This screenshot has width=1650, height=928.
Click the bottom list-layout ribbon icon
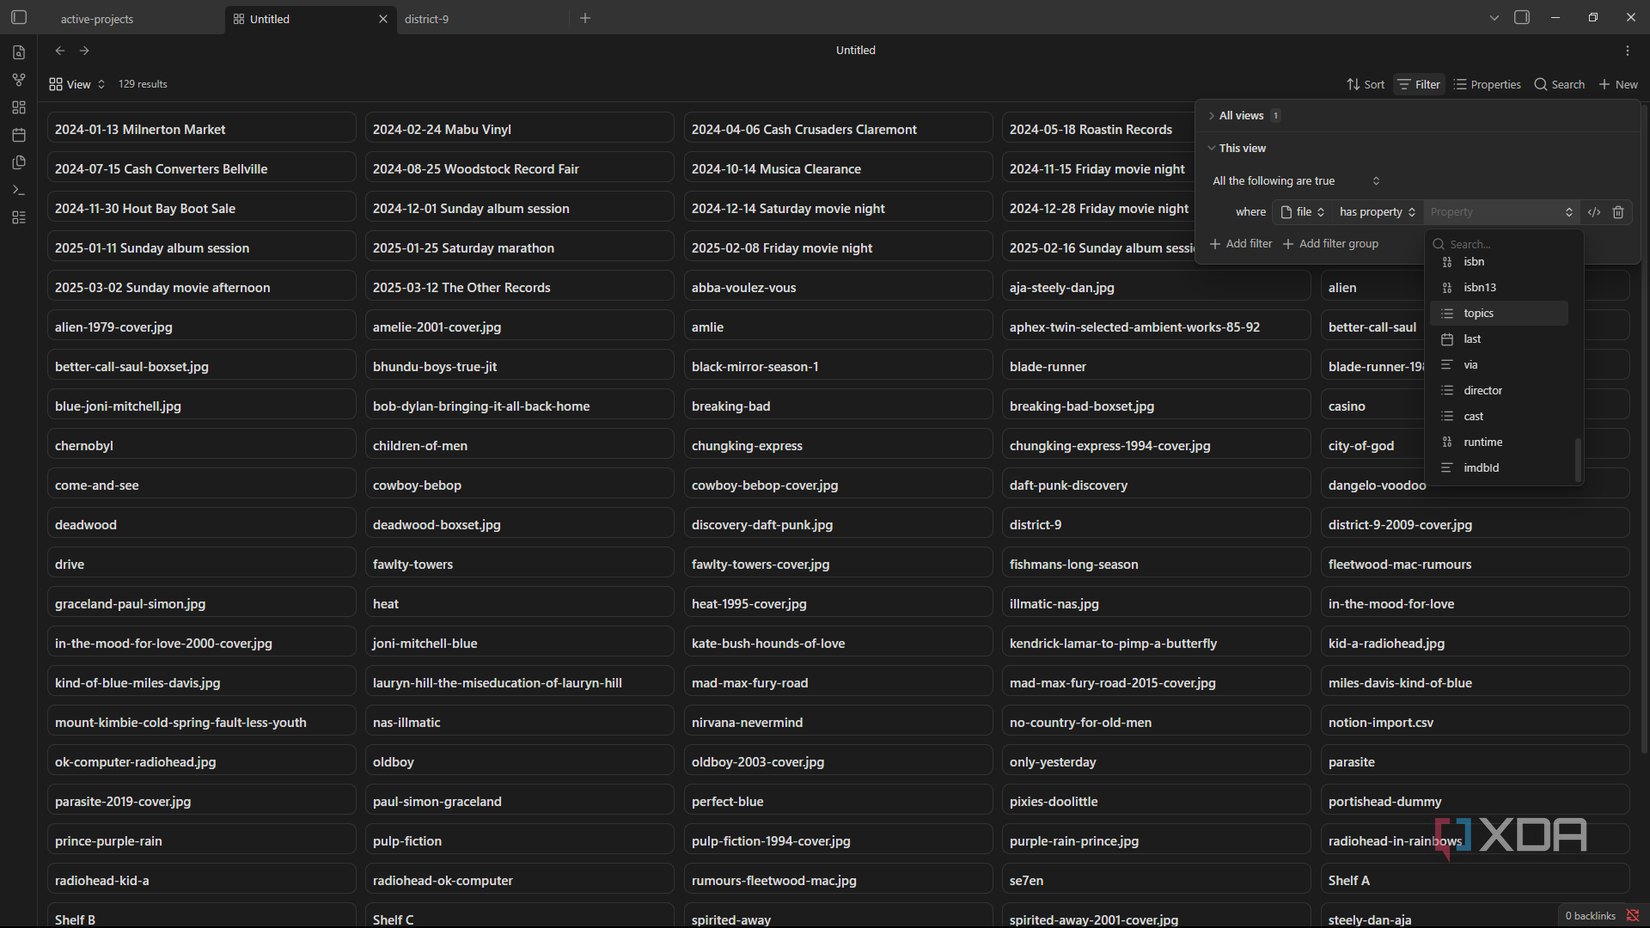(19, 217)
